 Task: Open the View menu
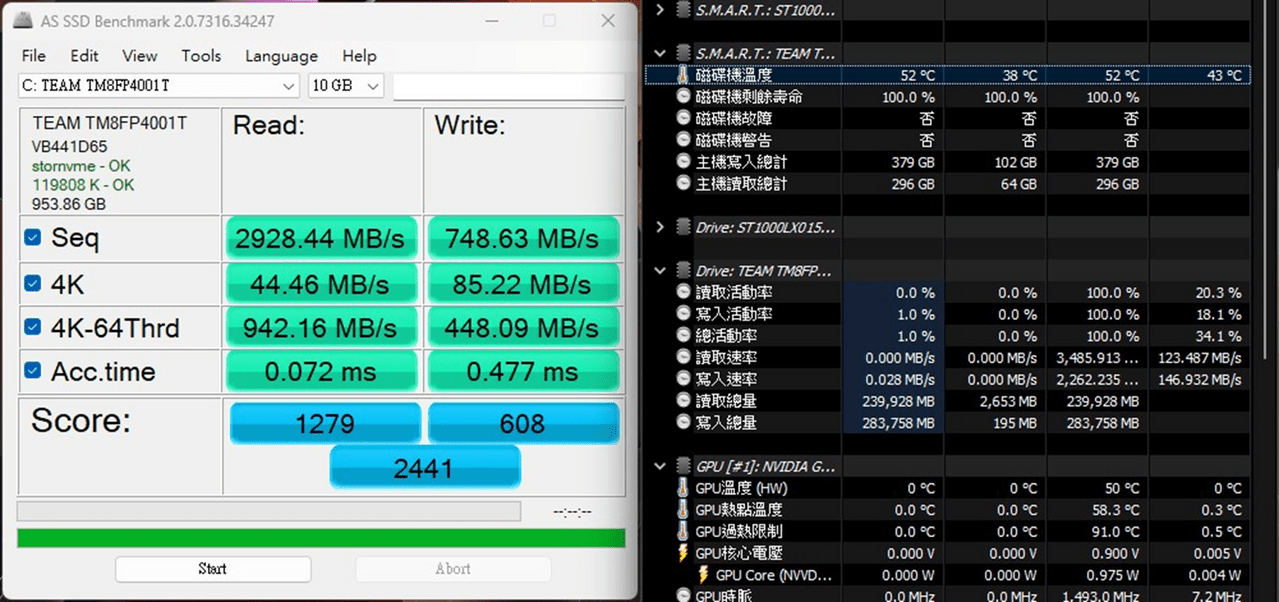pos(140,55)
